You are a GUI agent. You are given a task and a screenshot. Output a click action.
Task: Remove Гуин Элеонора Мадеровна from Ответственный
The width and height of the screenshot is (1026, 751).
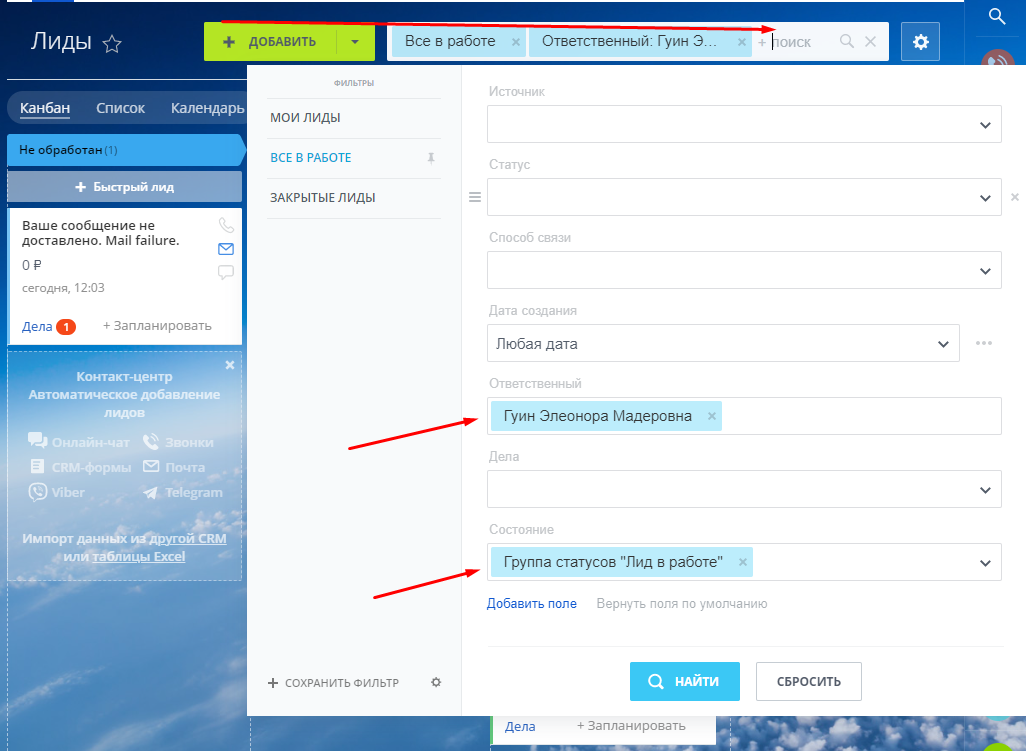(711, 416)
